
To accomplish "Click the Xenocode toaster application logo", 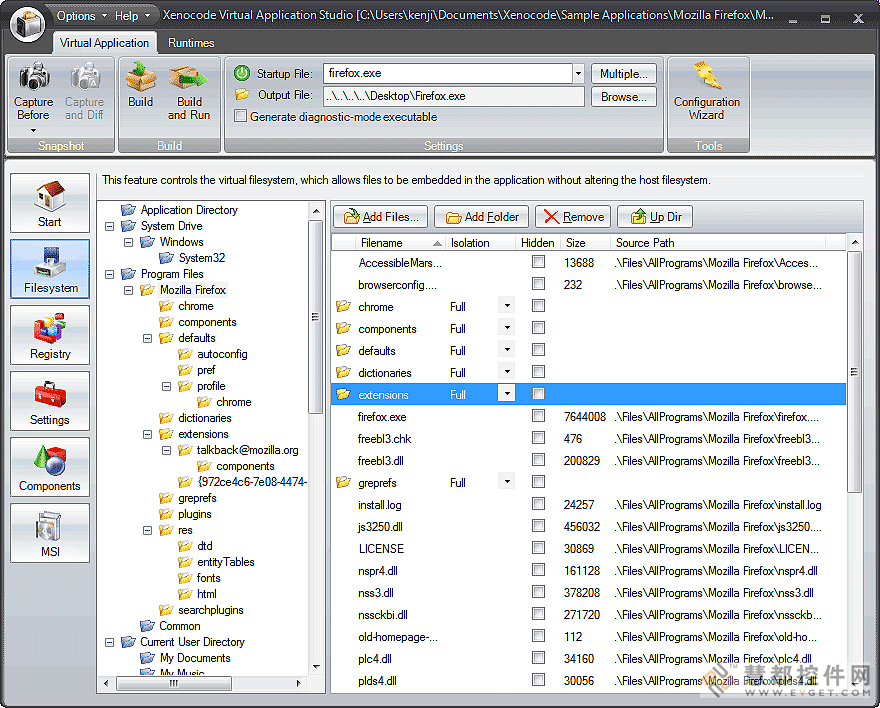I will click(28, 24).
